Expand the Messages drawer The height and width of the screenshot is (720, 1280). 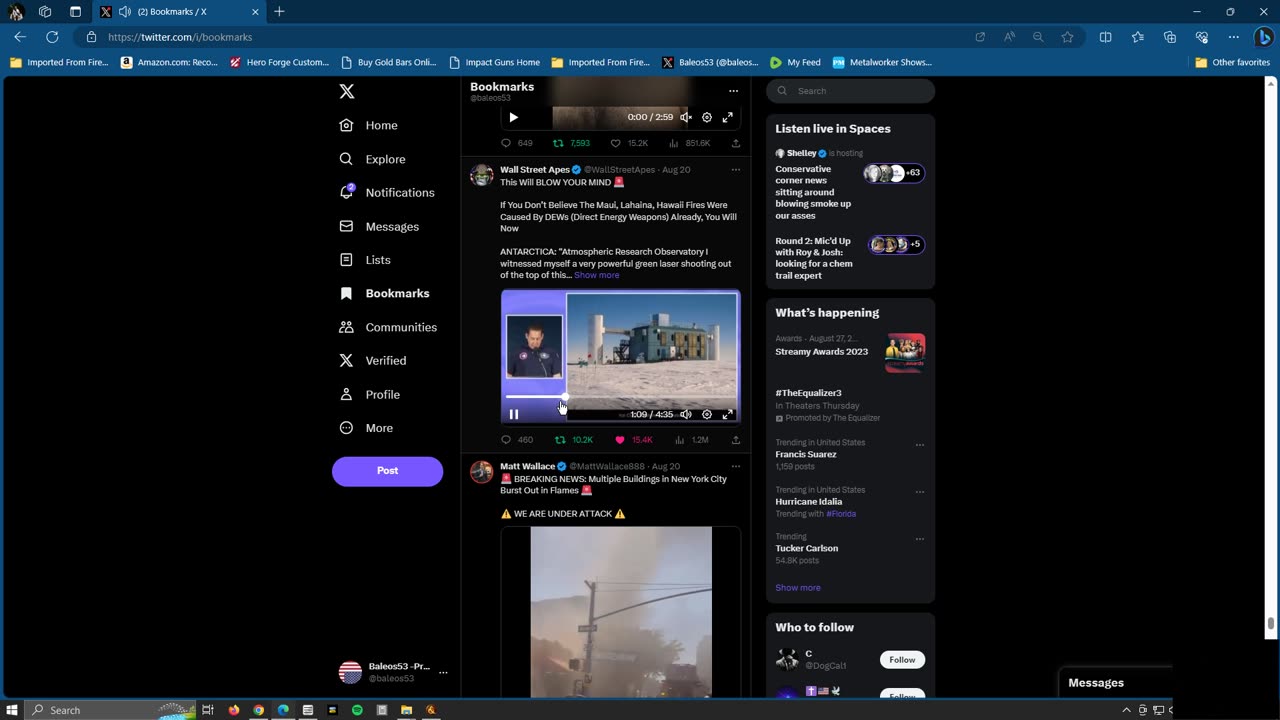[x=1115, y=683]
